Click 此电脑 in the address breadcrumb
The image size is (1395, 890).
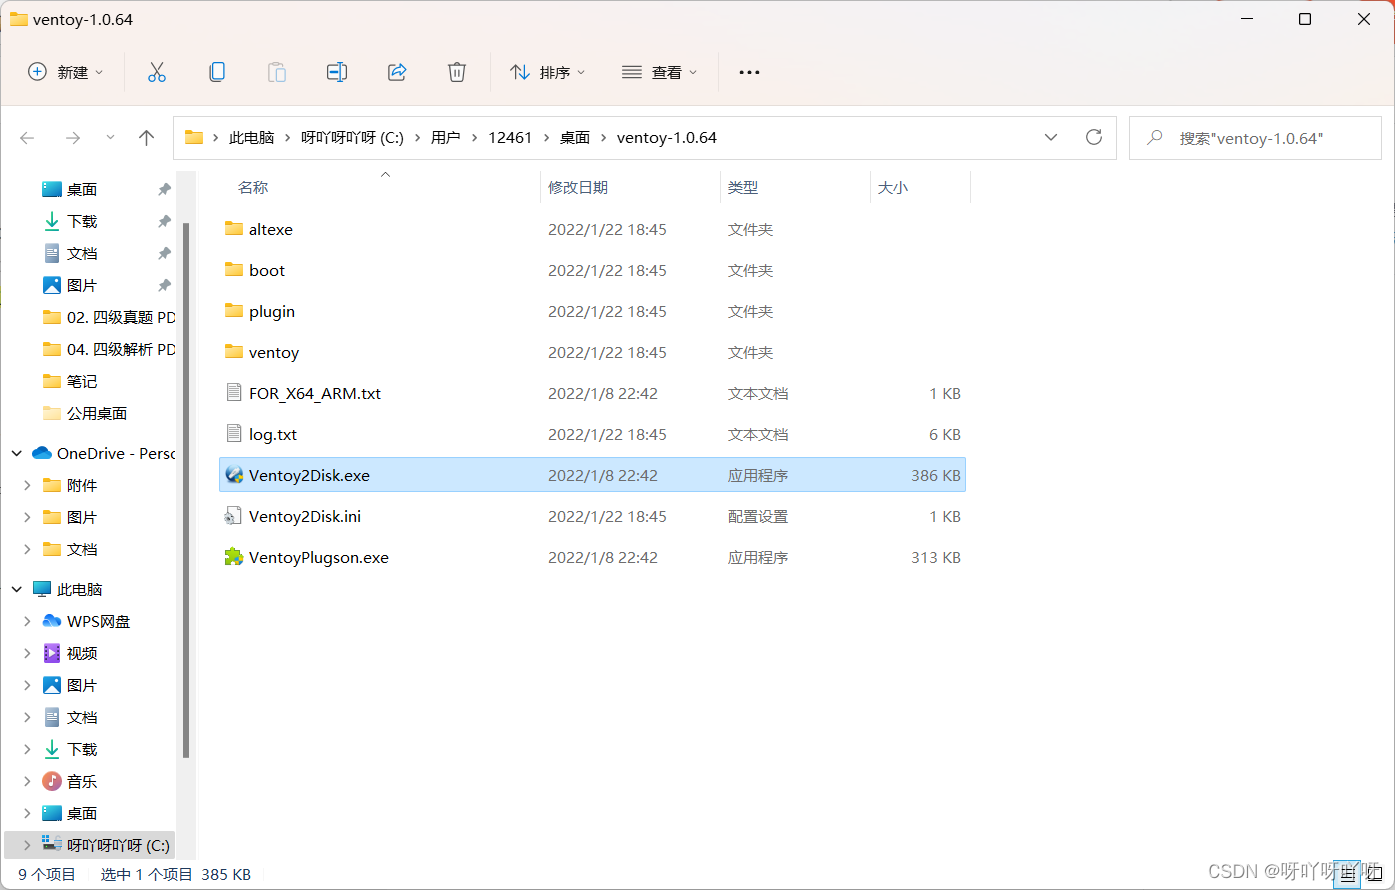point(251,138)
